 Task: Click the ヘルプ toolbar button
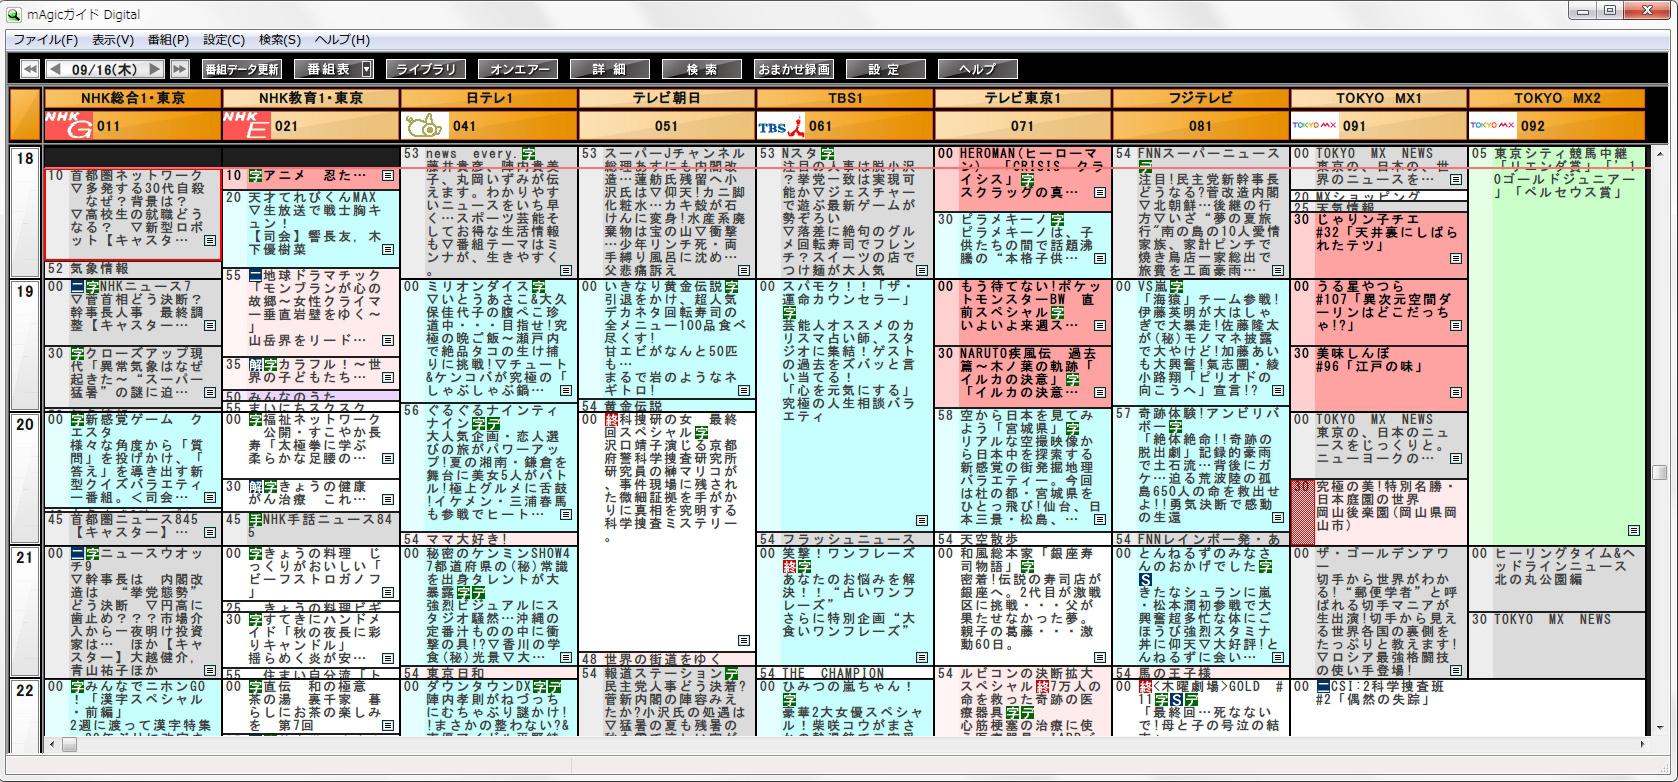pos(977,69)
